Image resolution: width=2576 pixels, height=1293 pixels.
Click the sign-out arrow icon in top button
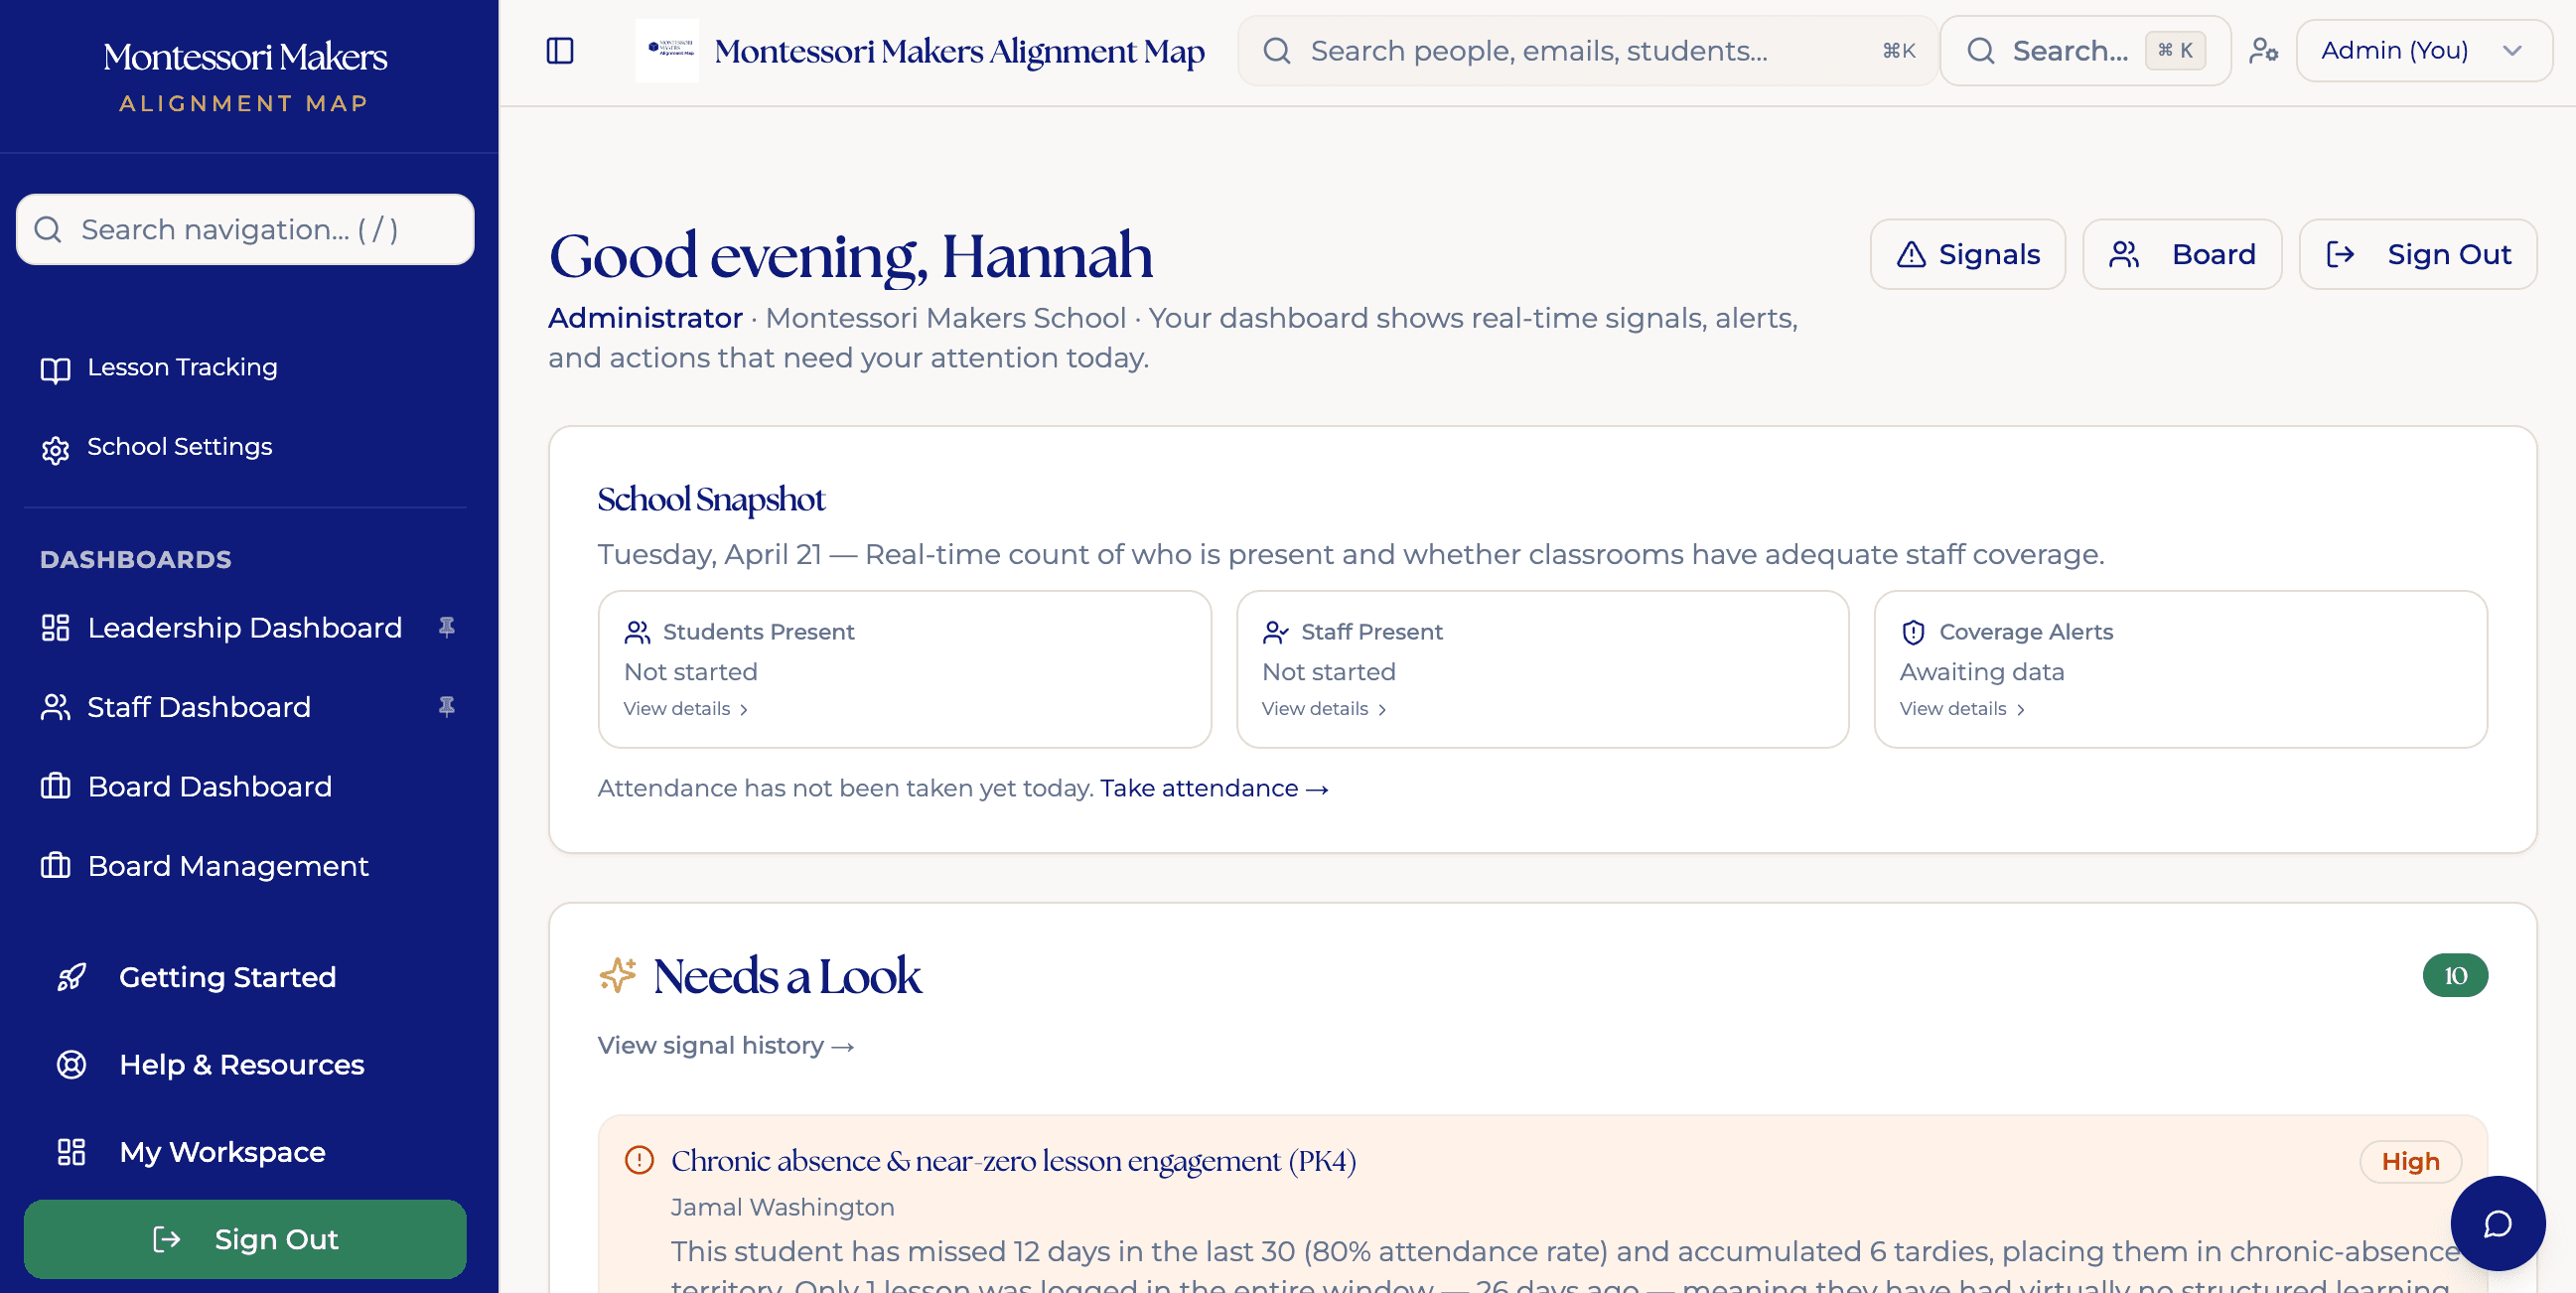click(x=2340, y=254)
